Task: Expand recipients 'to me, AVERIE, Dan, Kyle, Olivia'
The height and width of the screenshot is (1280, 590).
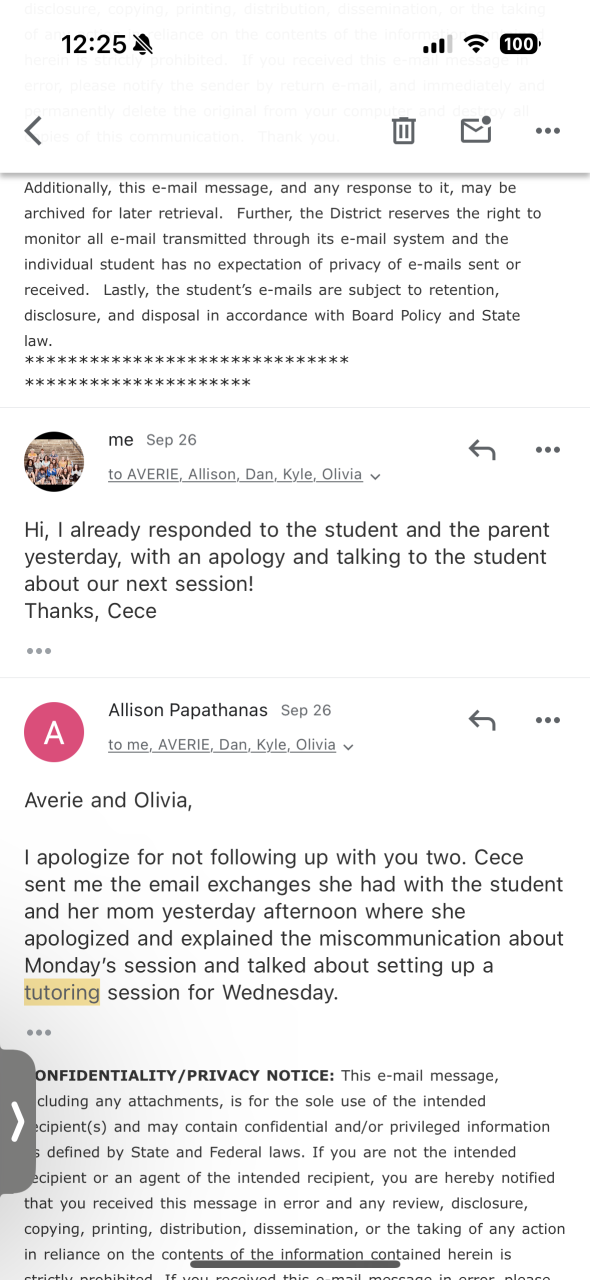Action: coord(231,745)
